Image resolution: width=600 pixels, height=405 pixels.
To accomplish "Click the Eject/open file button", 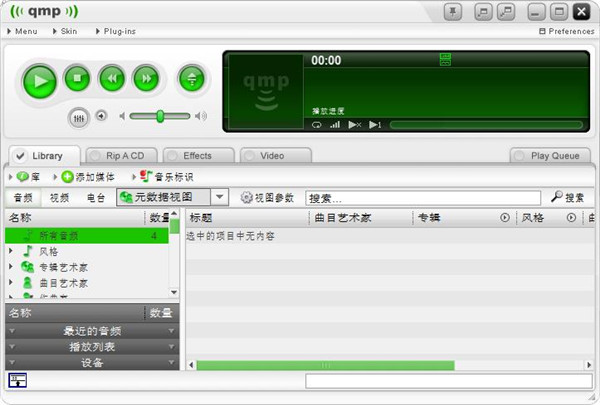I will (x=192, y=78).
